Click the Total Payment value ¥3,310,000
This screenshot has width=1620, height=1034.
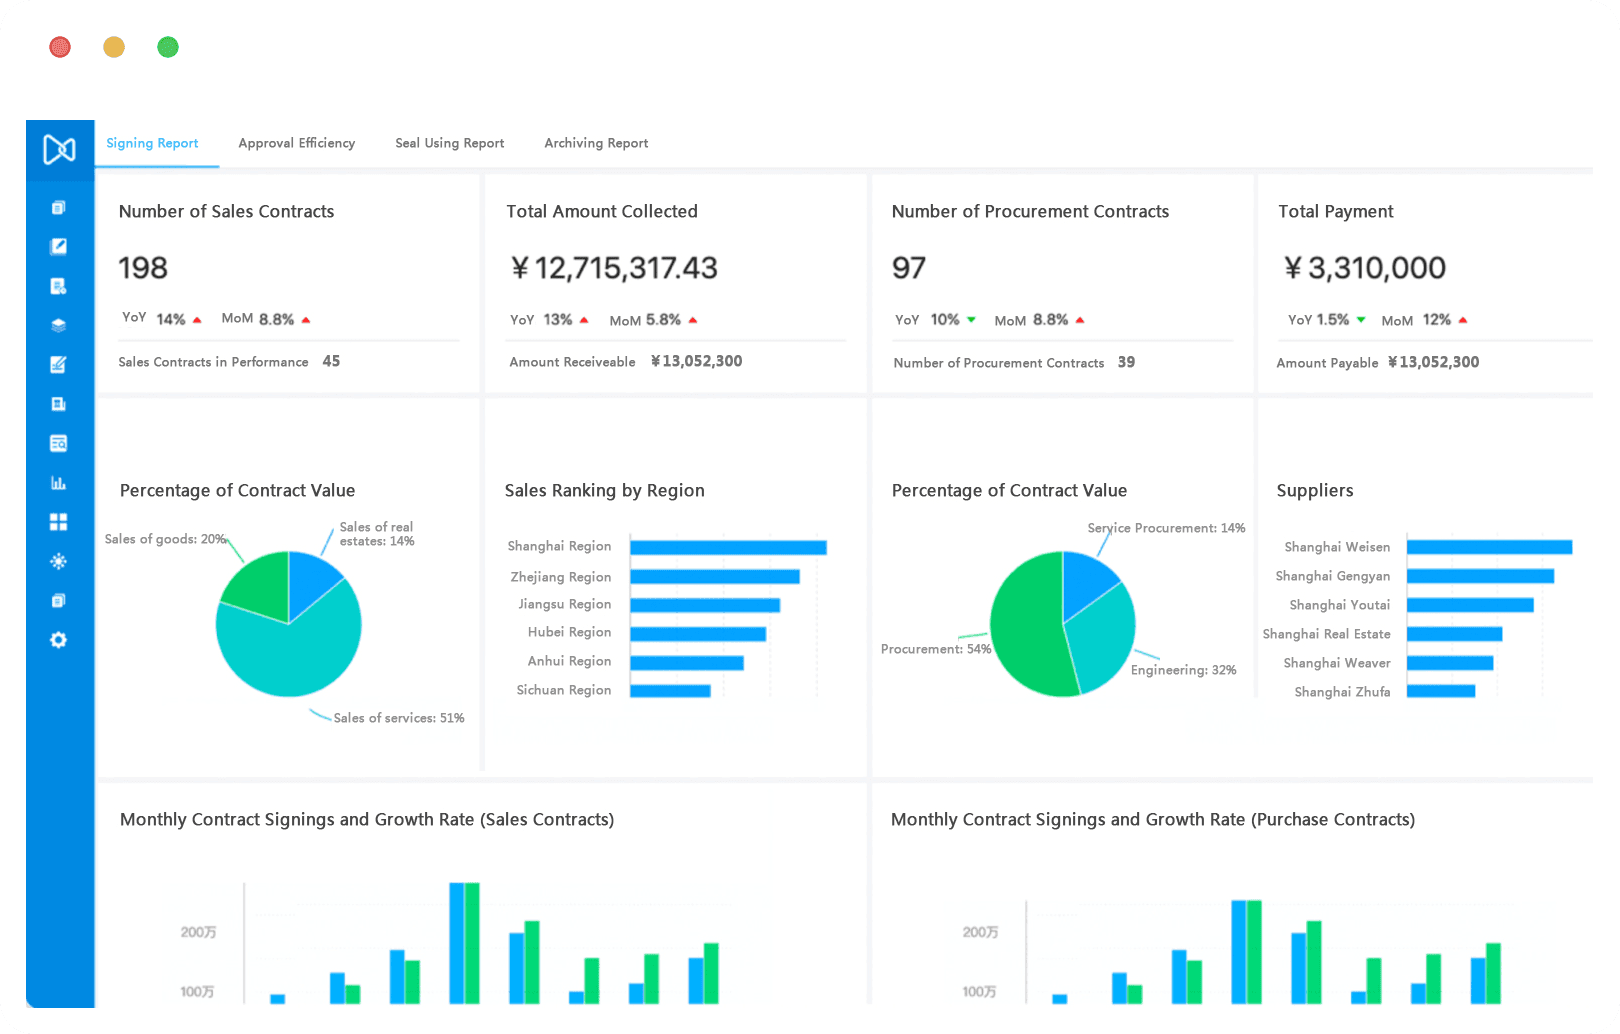click(x=1365, y=268)
